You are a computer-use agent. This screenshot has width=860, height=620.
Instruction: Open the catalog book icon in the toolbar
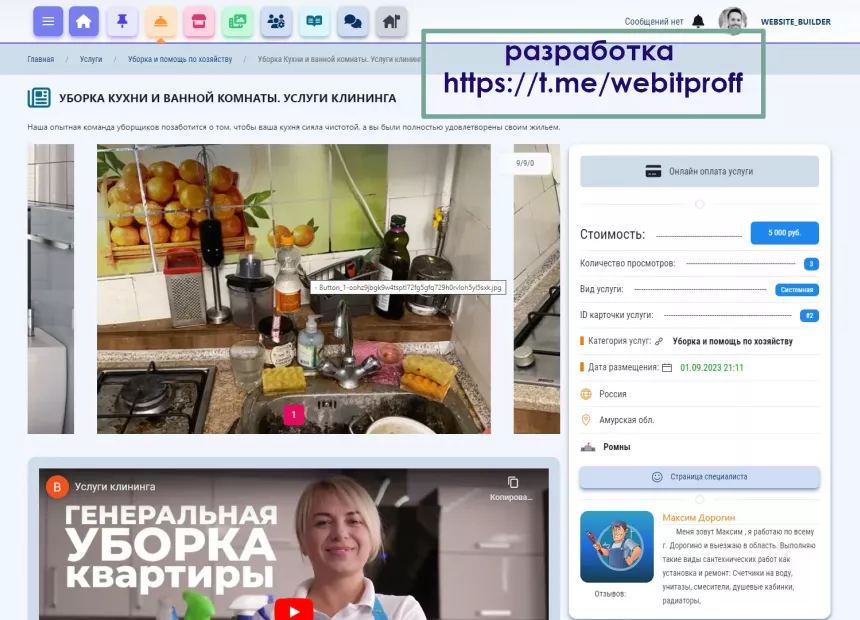[314, 20]
